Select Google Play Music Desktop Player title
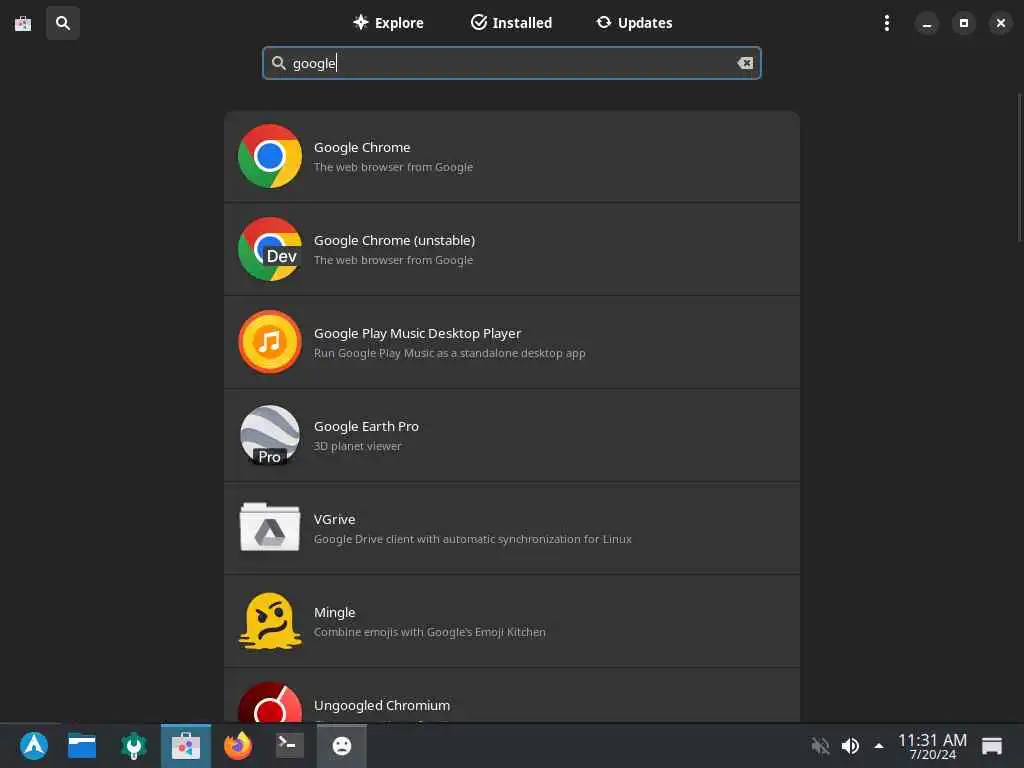 pyautogui.click(x=417, y=334)
